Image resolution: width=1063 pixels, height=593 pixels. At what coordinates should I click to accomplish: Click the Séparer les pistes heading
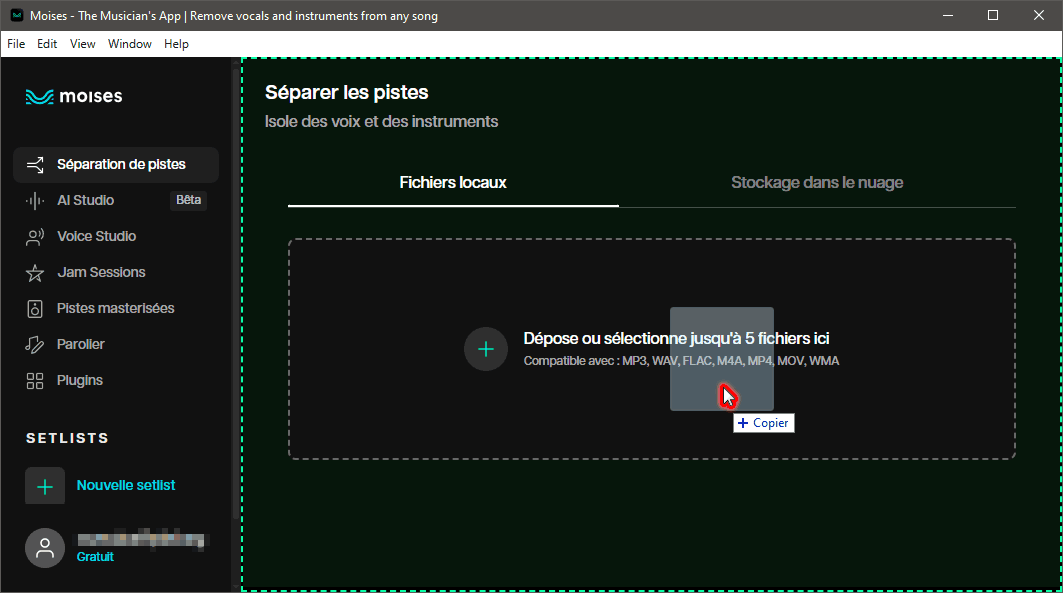[346, 92]
